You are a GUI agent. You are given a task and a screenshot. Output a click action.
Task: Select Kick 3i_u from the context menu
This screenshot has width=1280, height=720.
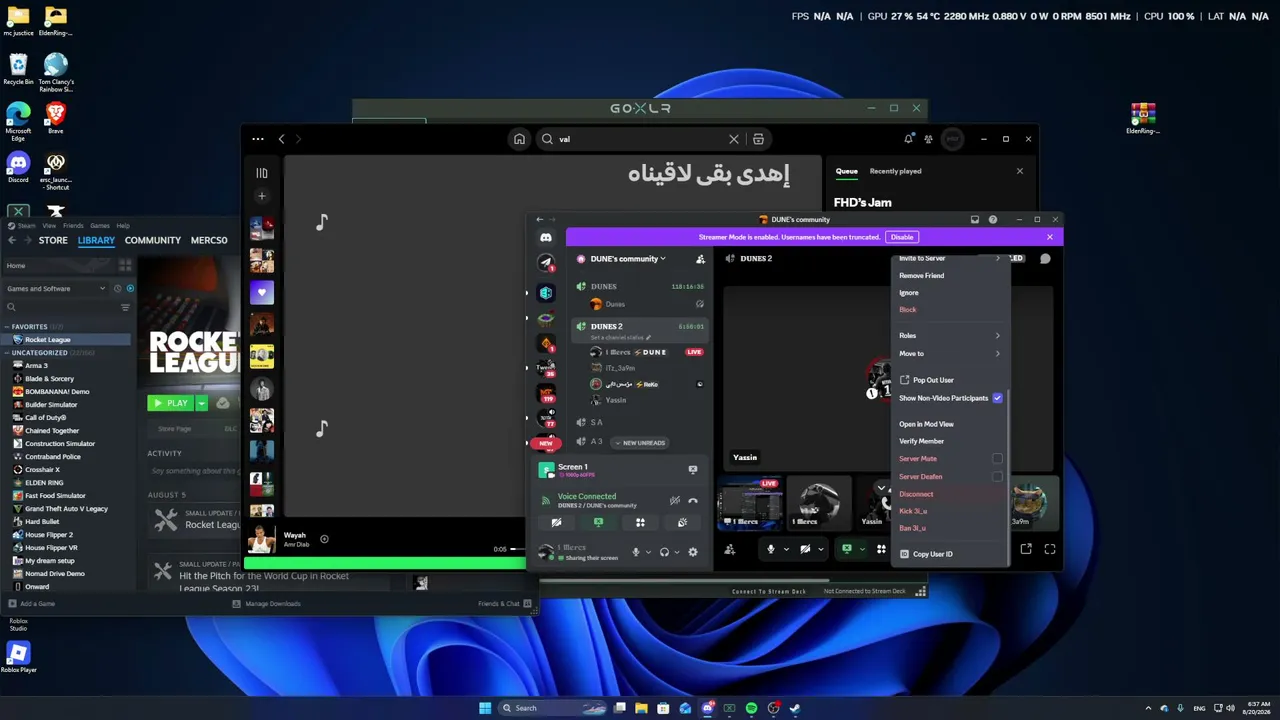tap(913, 511)
